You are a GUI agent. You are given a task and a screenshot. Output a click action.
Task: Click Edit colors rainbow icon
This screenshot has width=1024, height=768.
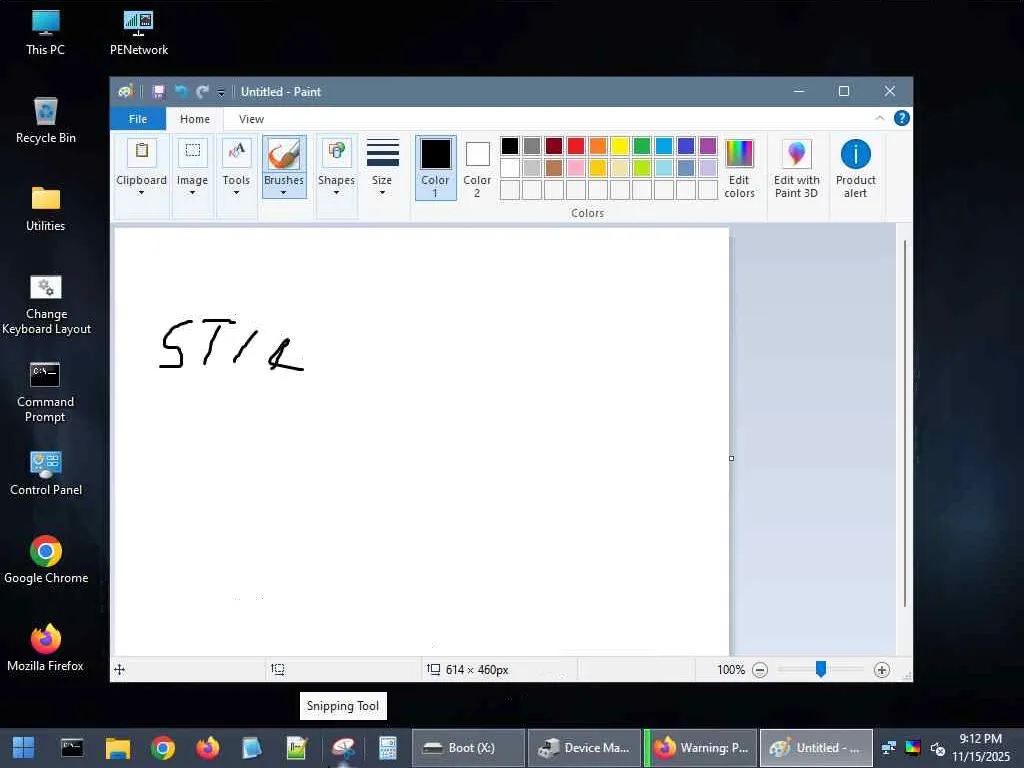[x=739, y=153]
